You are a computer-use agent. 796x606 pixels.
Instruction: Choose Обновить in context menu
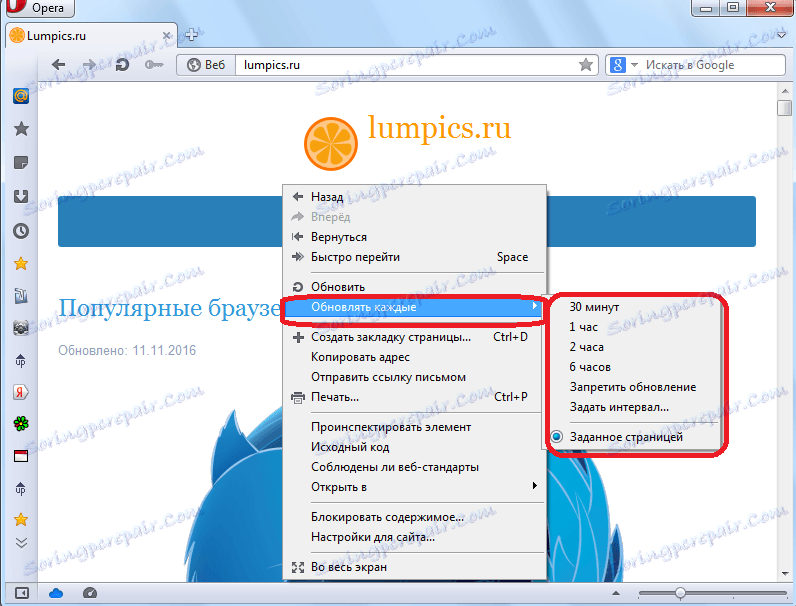[414, 287]
